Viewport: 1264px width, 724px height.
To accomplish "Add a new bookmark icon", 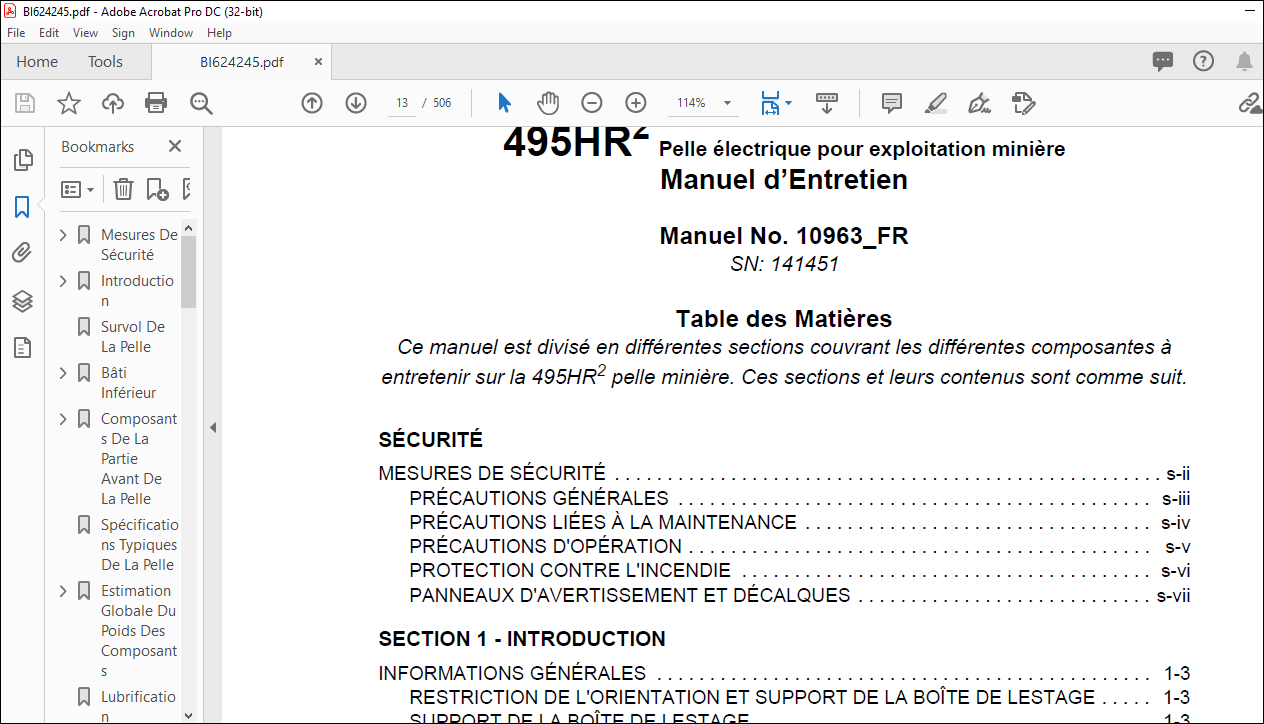I will tap(157, 189).
